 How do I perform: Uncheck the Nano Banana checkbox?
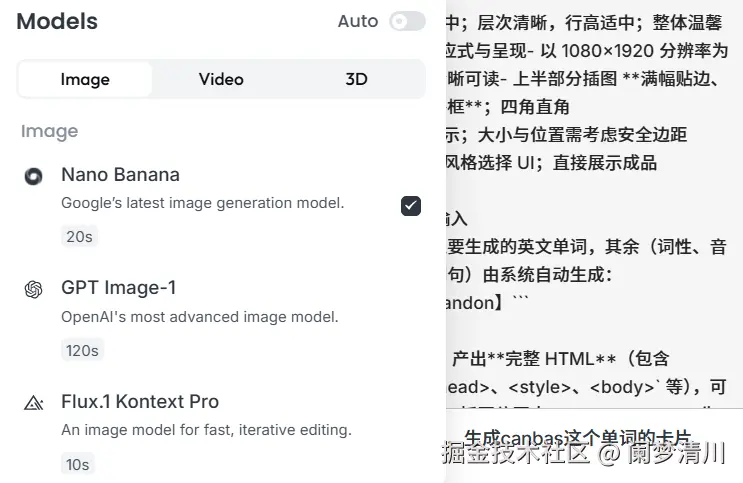pos(410,206)
